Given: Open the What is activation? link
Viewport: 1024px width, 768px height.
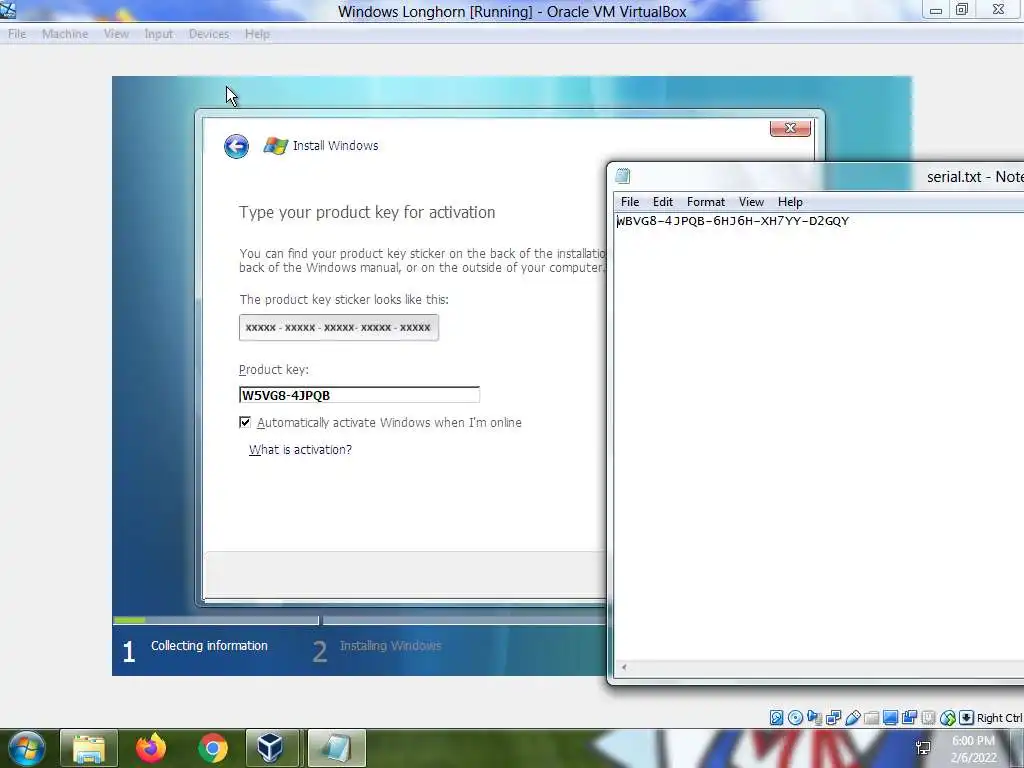Looking at the screenshot, I should tap(300, 449).
